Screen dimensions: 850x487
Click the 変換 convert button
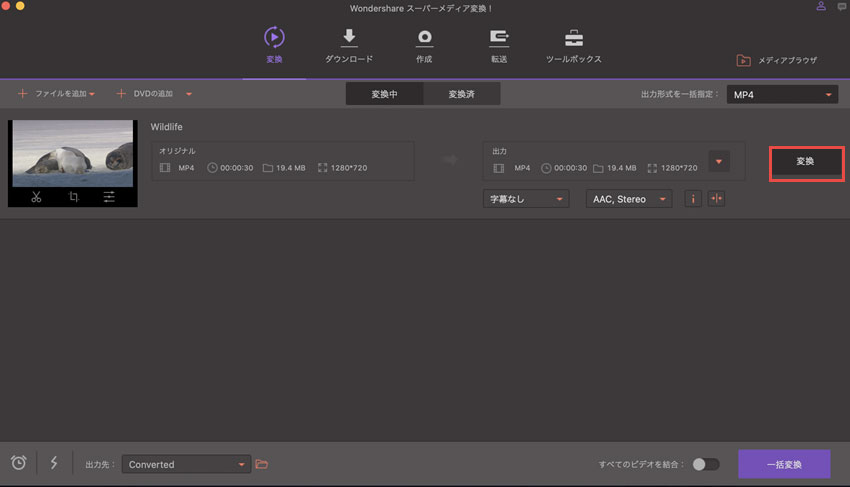806,162
